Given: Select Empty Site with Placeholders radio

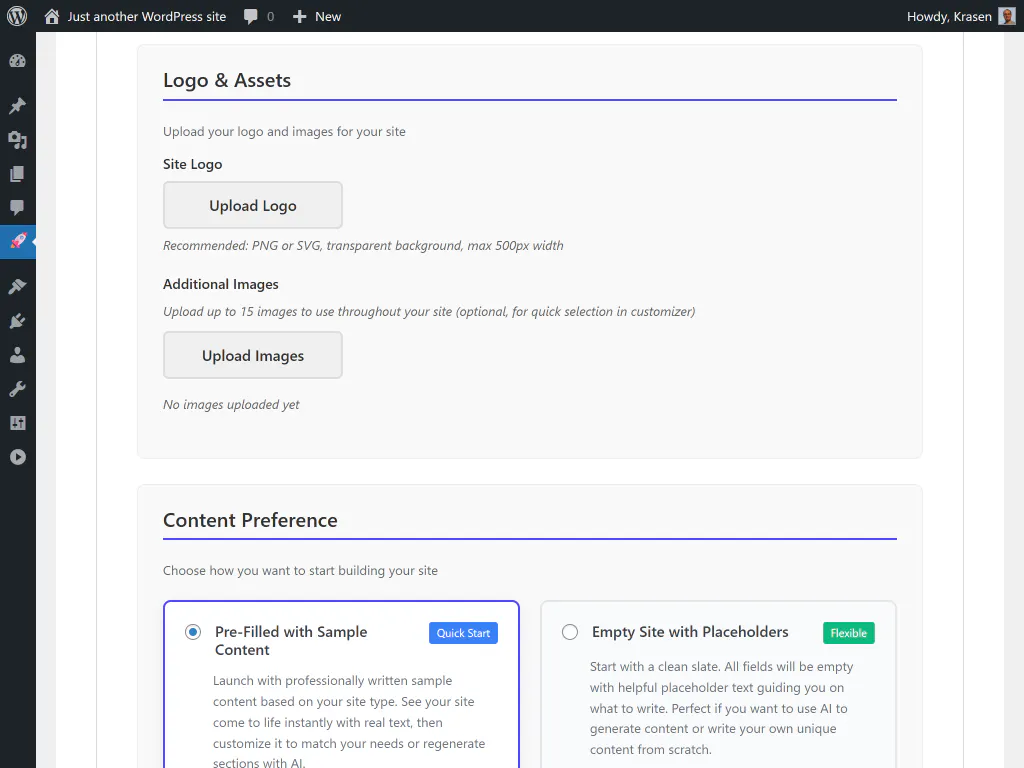Looking at the screenshot, I should [570, 632].
